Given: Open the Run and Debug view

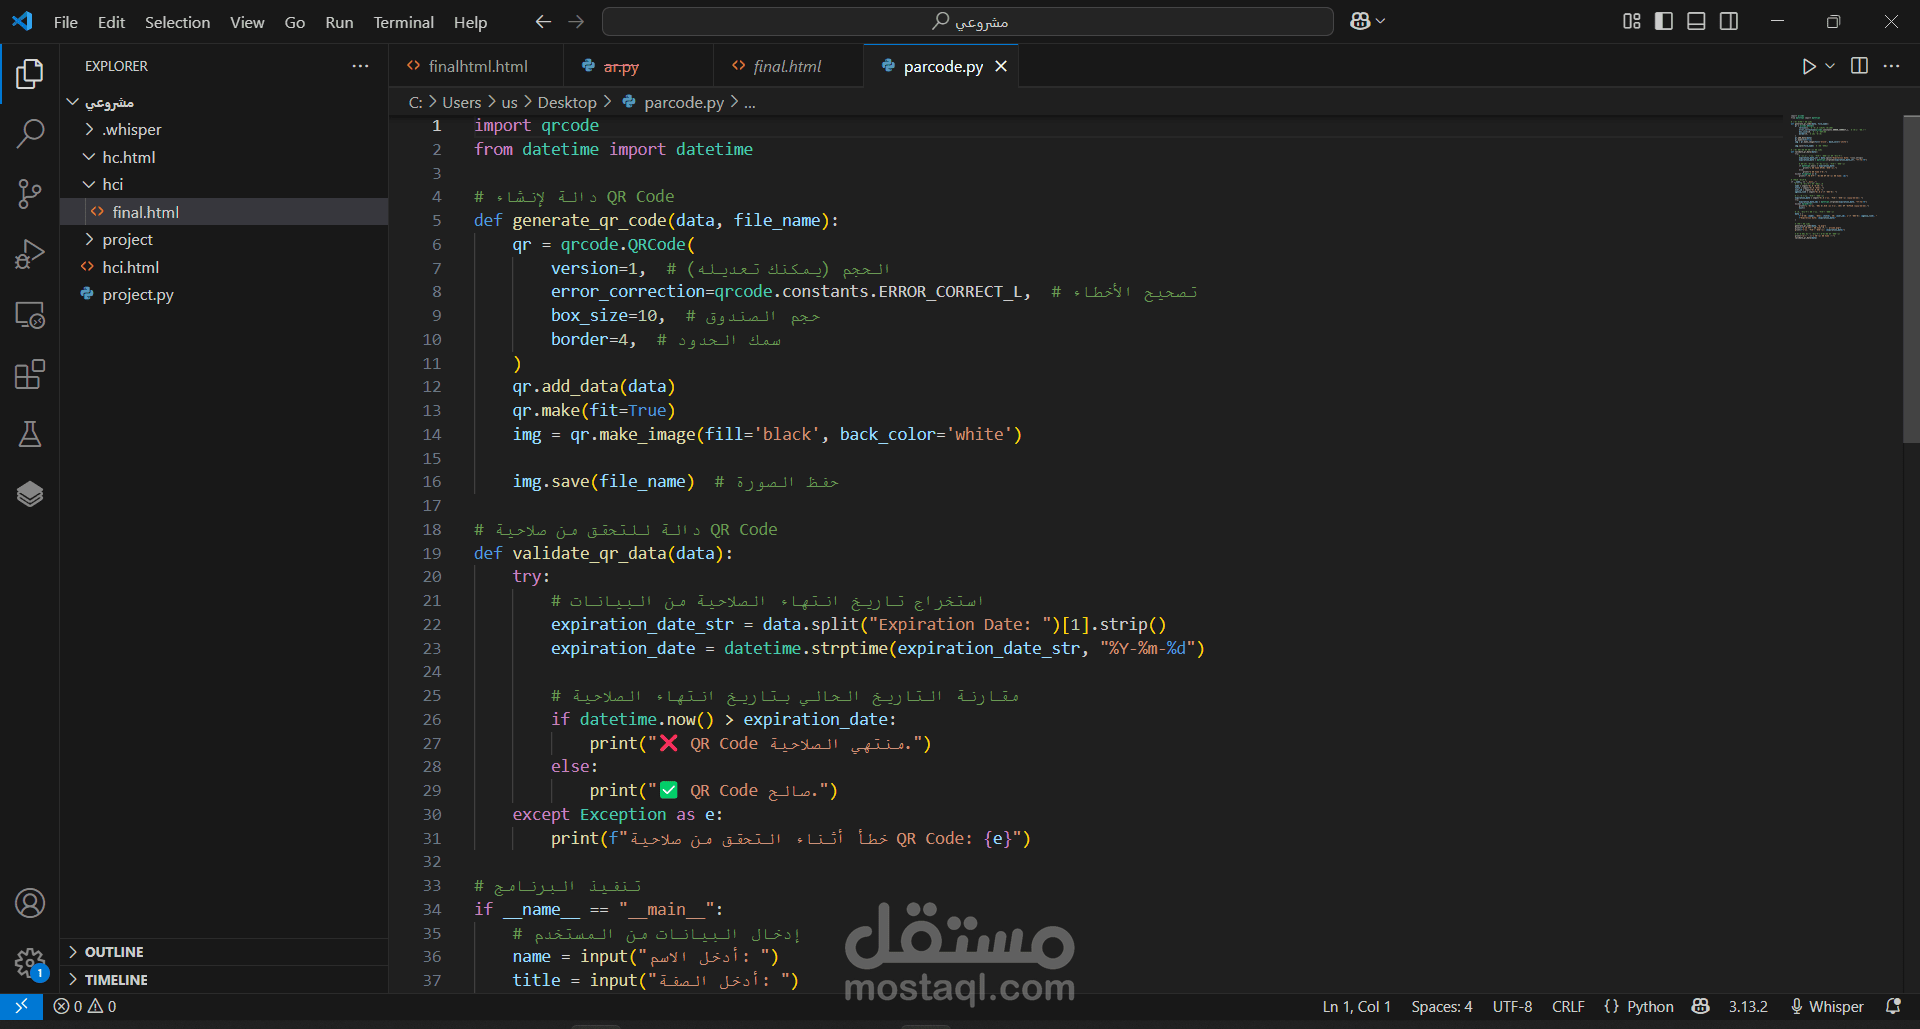Looking at the screenshot, I should tap(30, 254).
